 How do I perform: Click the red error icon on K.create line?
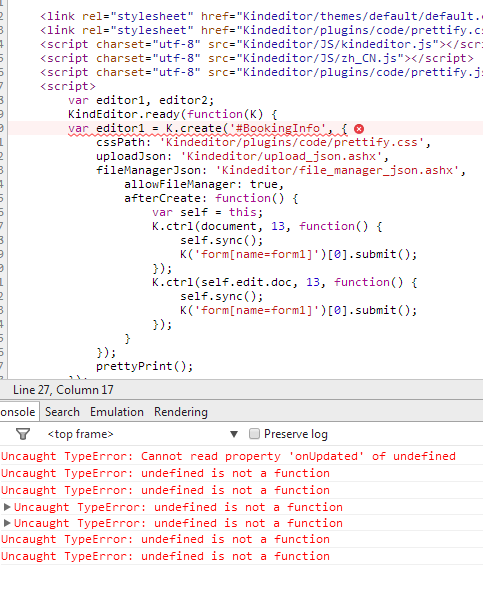[x=359, y=129]
